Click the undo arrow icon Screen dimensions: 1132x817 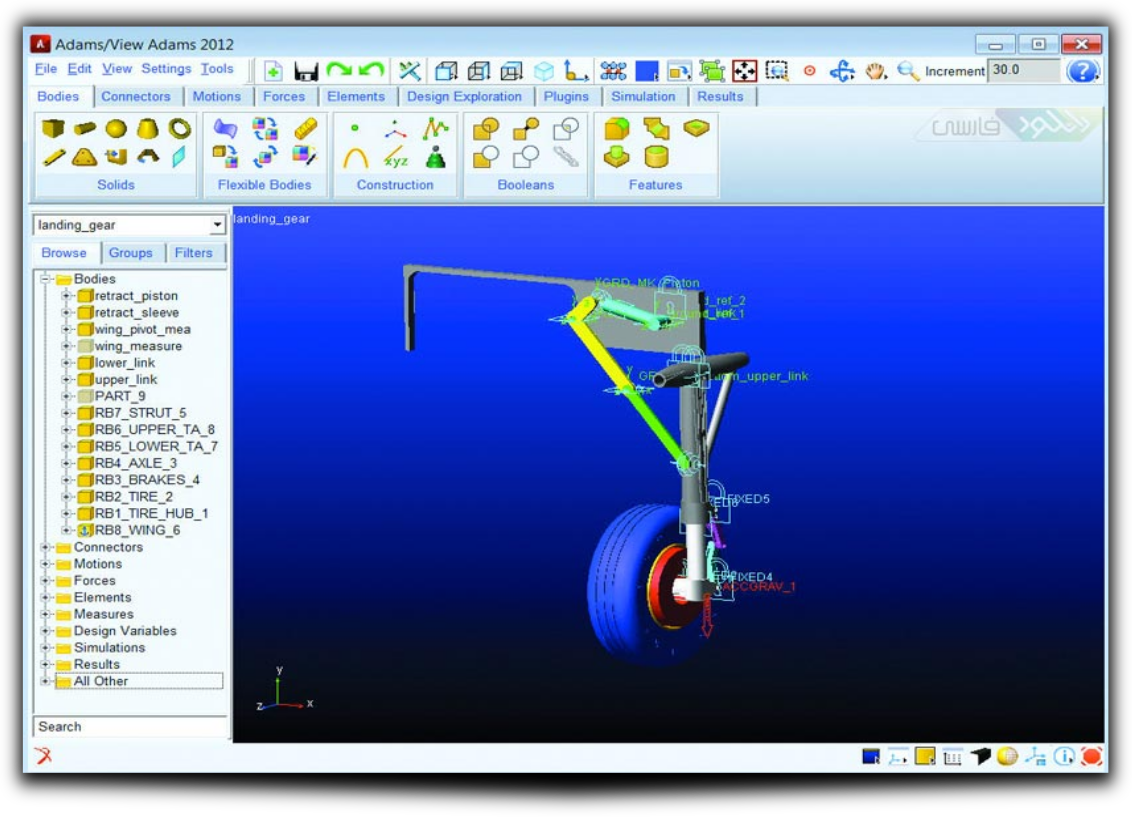point(371,71)
